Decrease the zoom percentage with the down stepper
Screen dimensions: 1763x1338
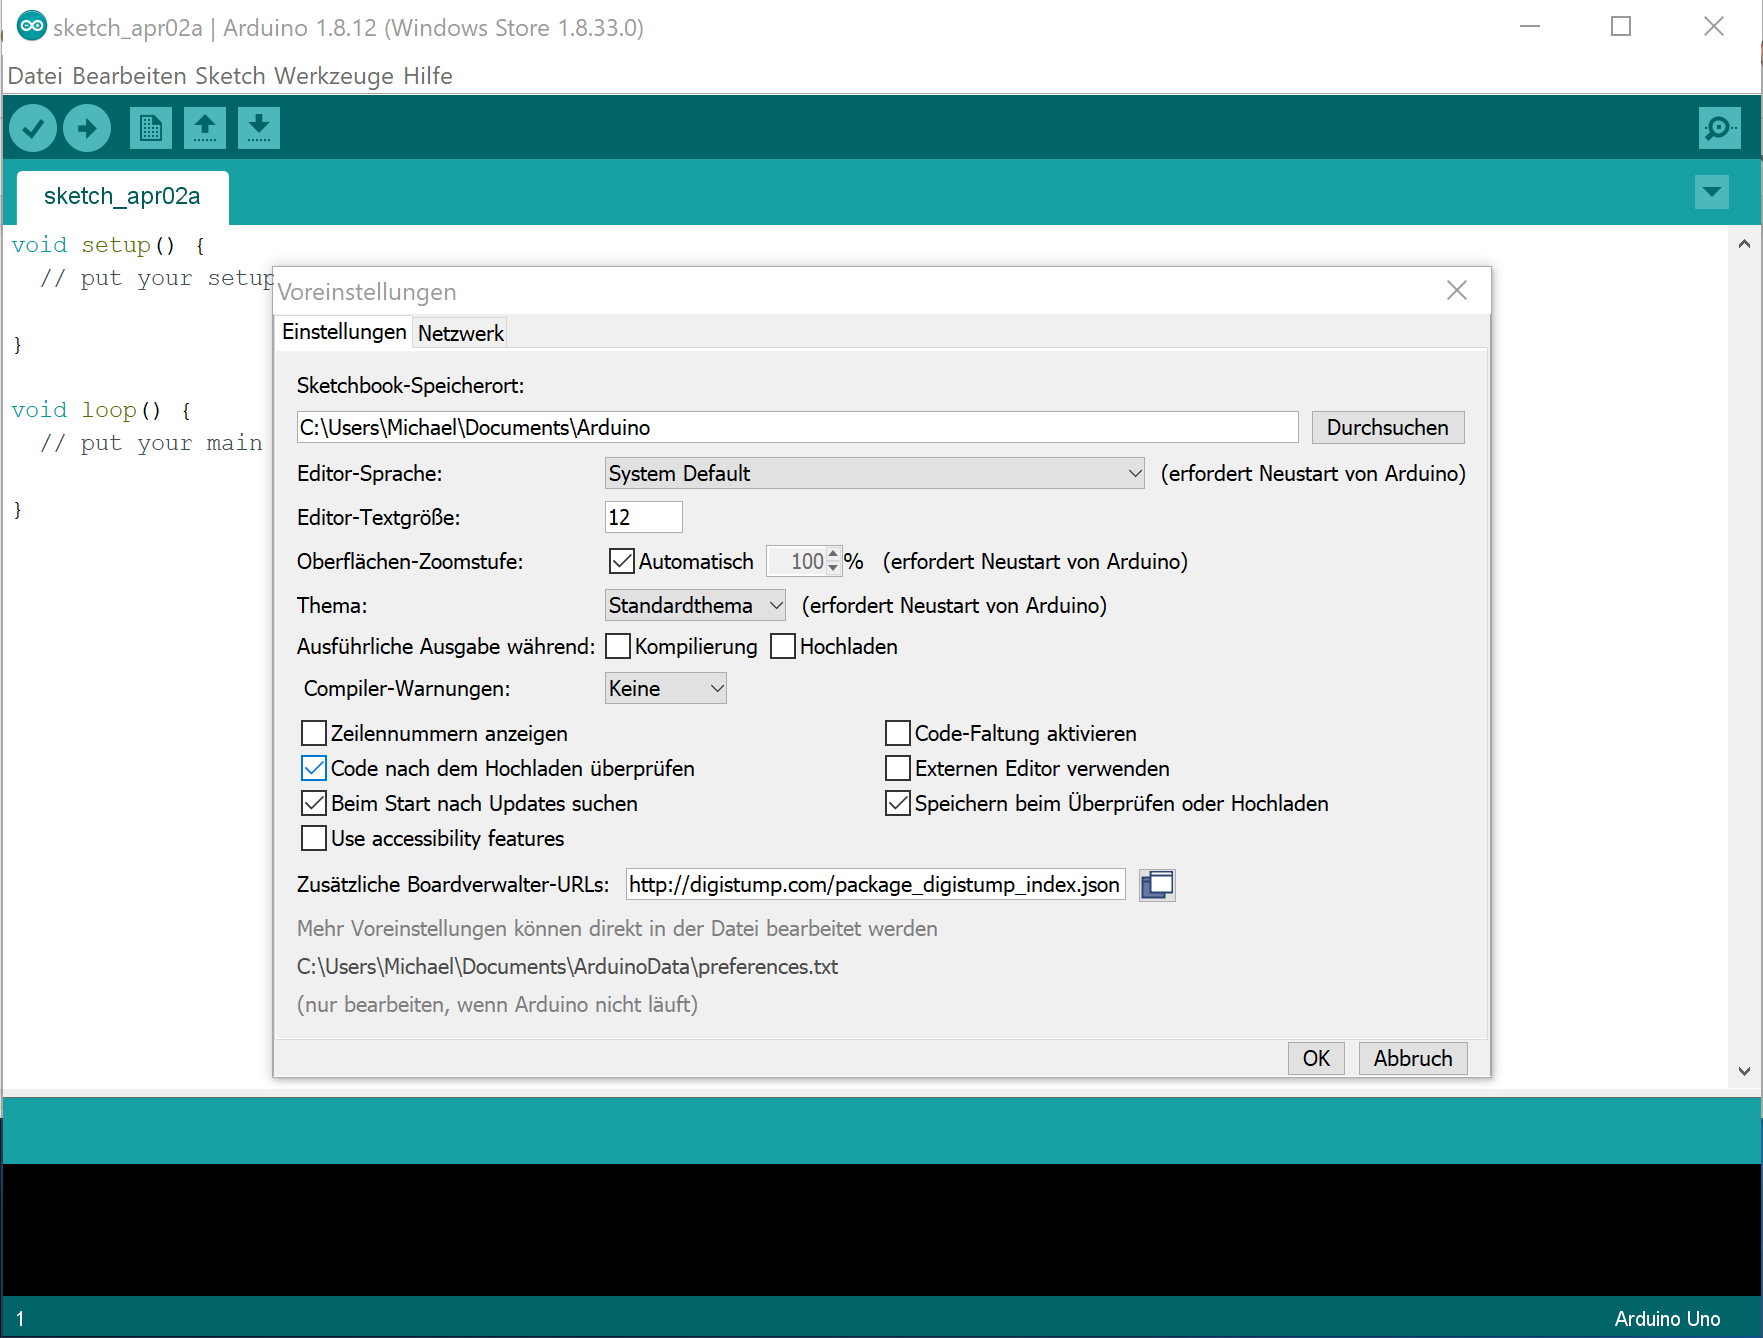(833, 568)
